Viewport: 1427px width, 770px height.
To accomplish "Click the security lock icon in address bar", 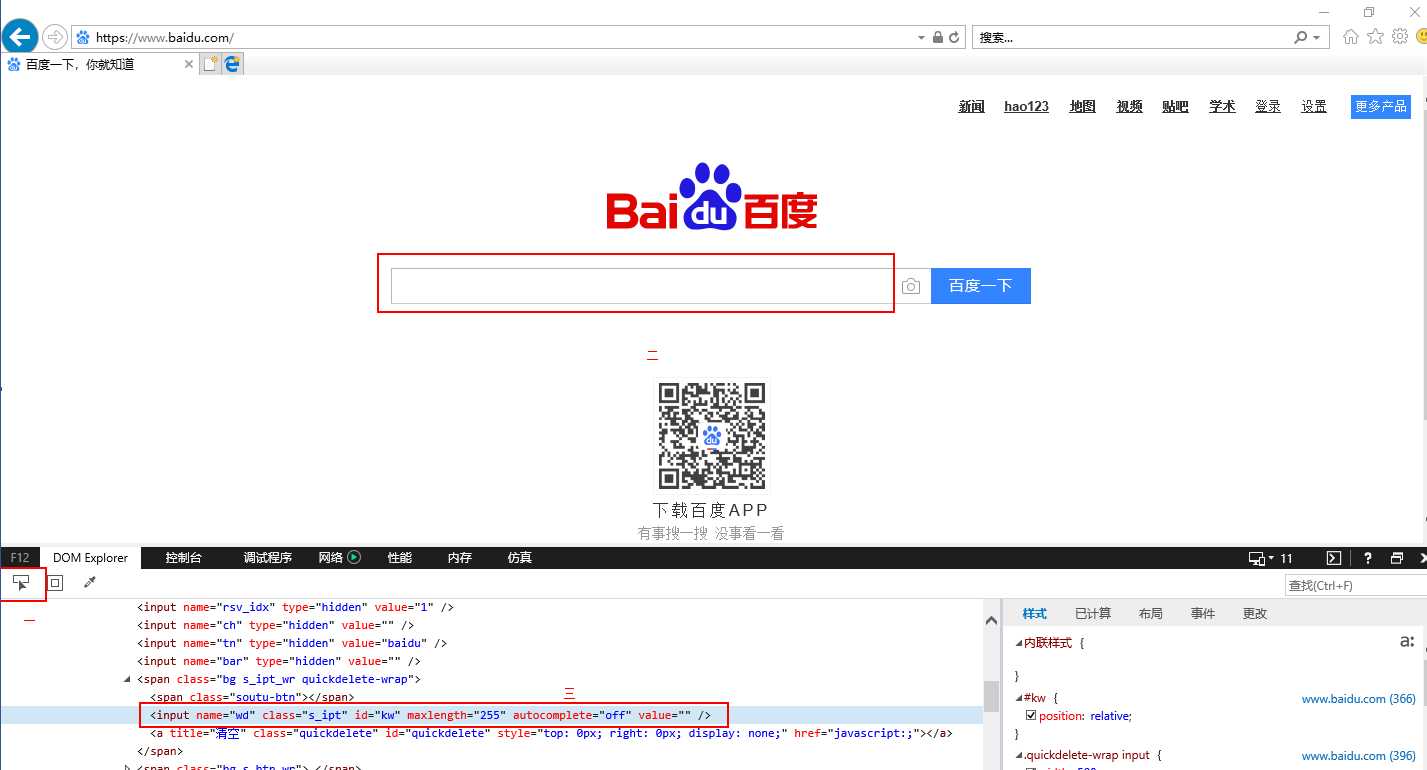I will pos(937,37).
